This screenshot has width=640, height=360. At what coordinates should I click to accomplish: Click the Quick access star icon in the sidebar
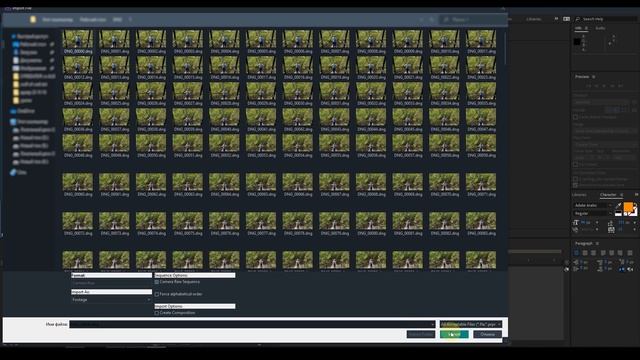tap(13, 36)
